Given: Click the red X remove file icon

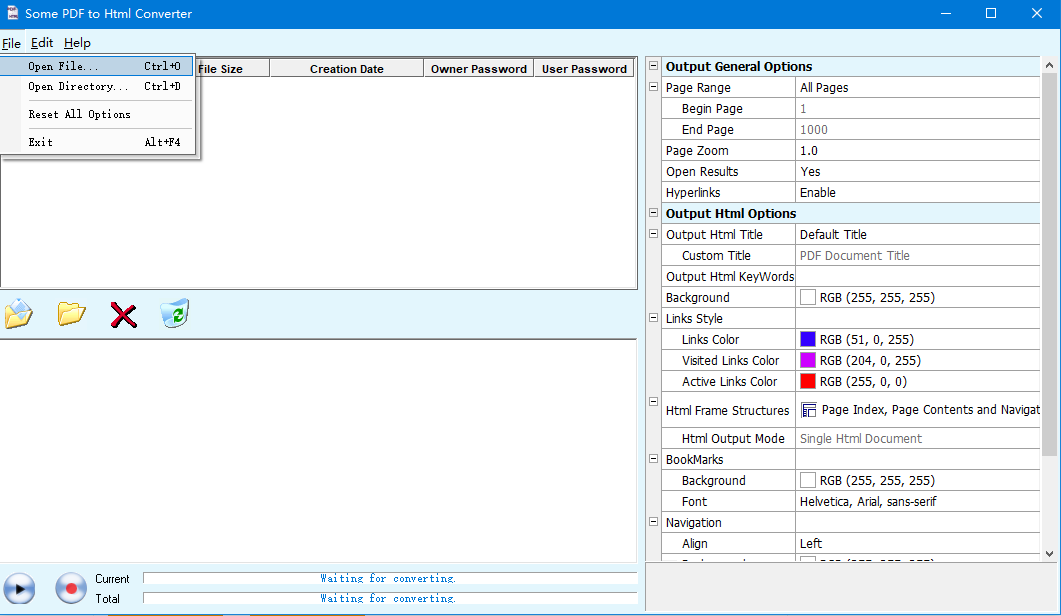Looking at the screenshot, I should (x=124, y=315).
